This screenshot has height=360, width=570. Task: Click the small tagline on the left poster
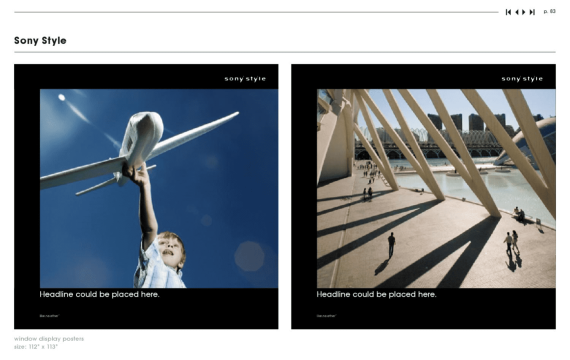[49, 316]
